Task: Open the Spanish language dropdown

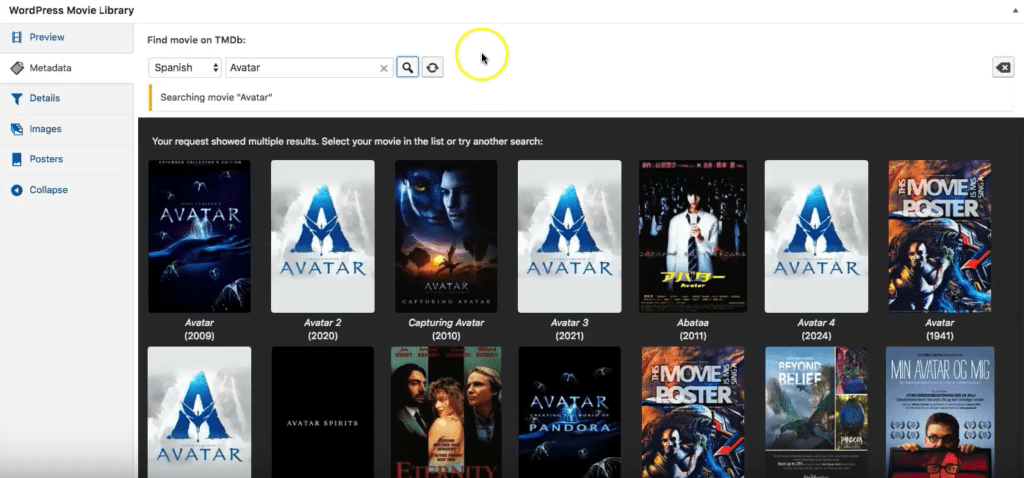Action: pyautogui.click(x=185, y=67)
